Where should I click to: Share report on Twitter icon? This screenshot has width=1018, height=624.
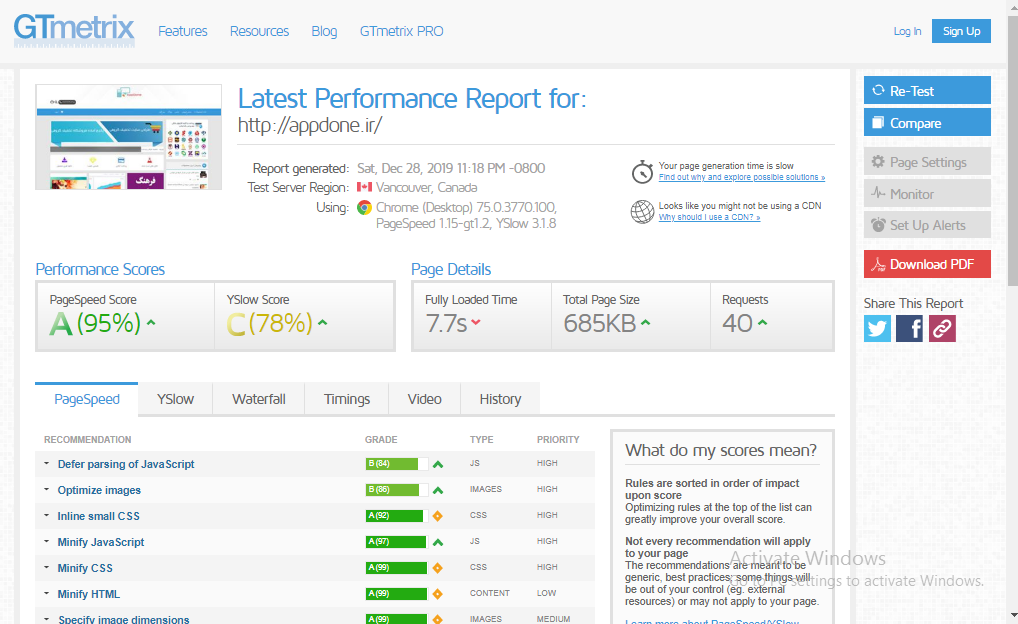877,328
